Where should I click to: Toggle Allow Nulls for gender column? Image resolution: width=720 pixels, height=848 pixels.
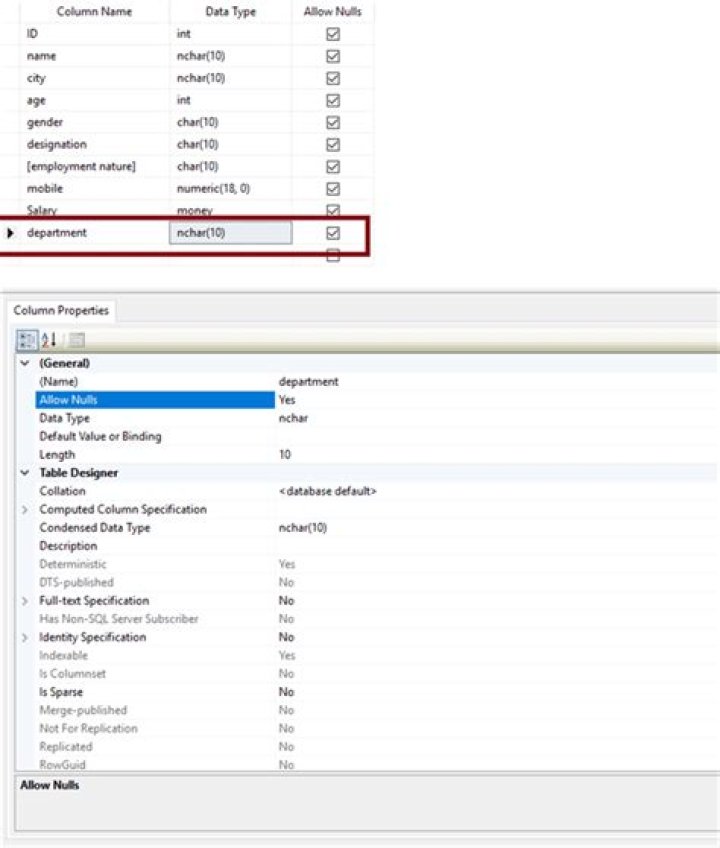333,122
